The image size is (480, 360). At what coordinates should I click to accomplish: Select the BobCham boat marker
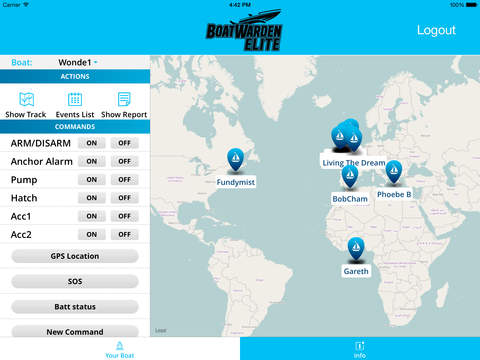coord(350,176)
